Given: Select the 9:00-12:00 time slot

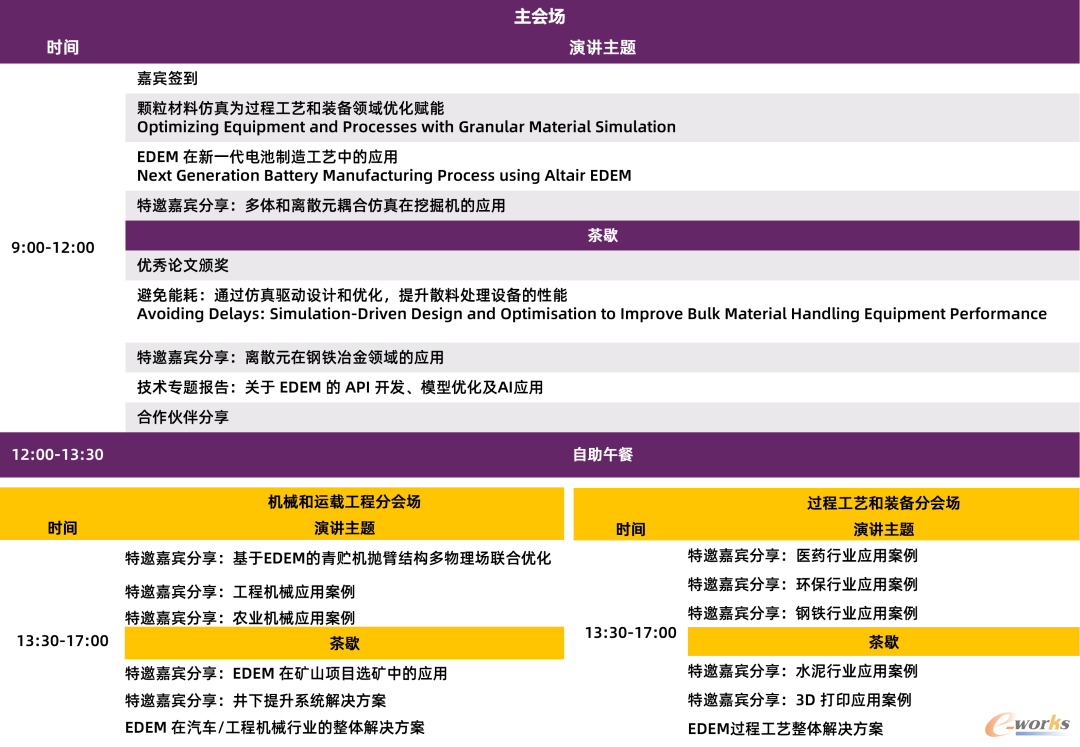Looking at the screenshot, I should tap(53, 248).
